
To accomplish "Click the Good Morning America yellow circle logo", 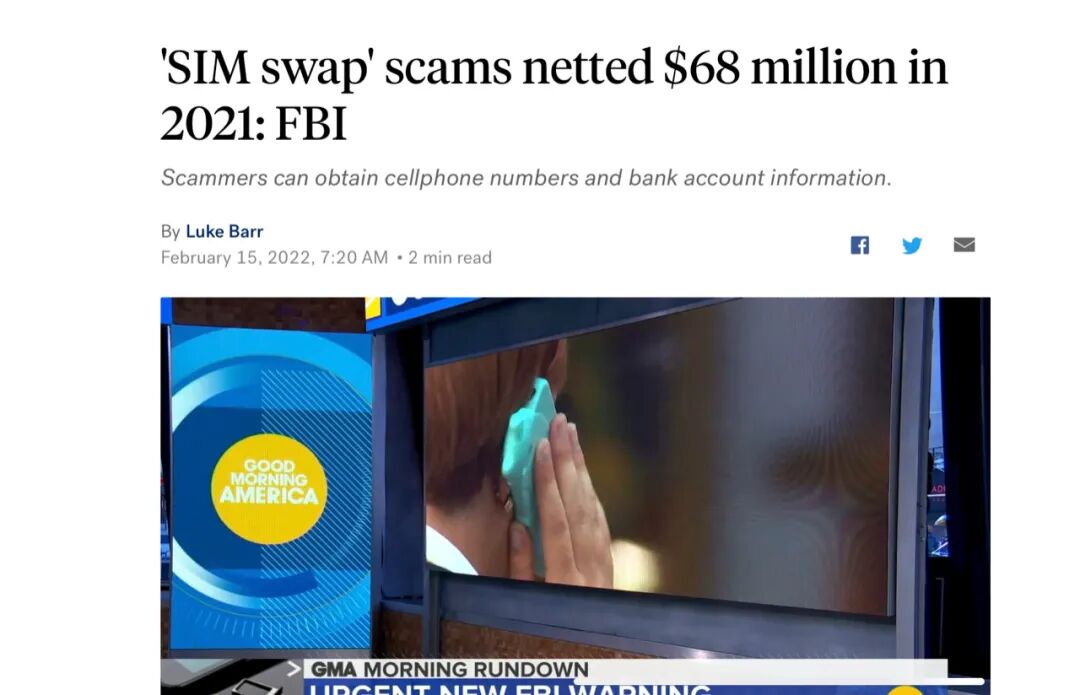I will [x=269, y=488].
